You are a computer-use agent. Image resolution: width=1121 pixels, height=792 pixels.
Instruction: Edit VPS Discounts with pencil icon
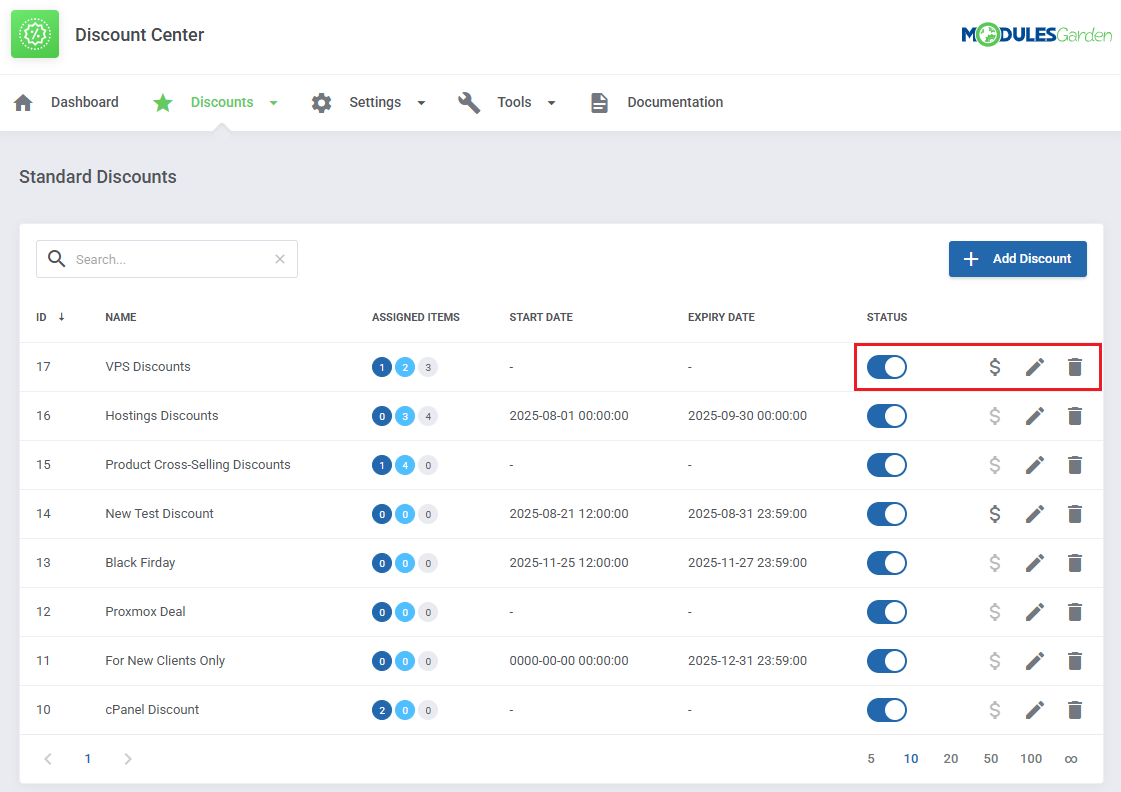pos(1034,367)
